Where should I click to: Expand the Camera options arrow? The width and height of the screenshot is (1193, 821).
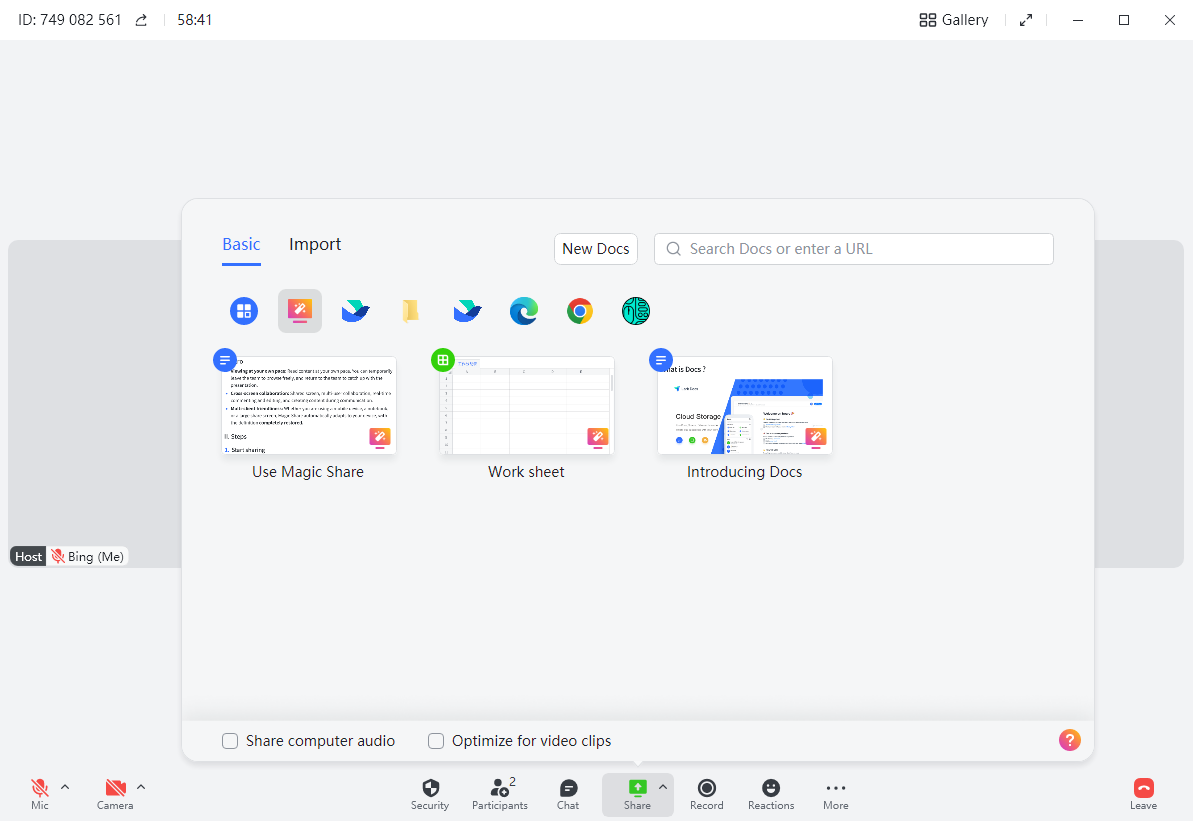141,787
